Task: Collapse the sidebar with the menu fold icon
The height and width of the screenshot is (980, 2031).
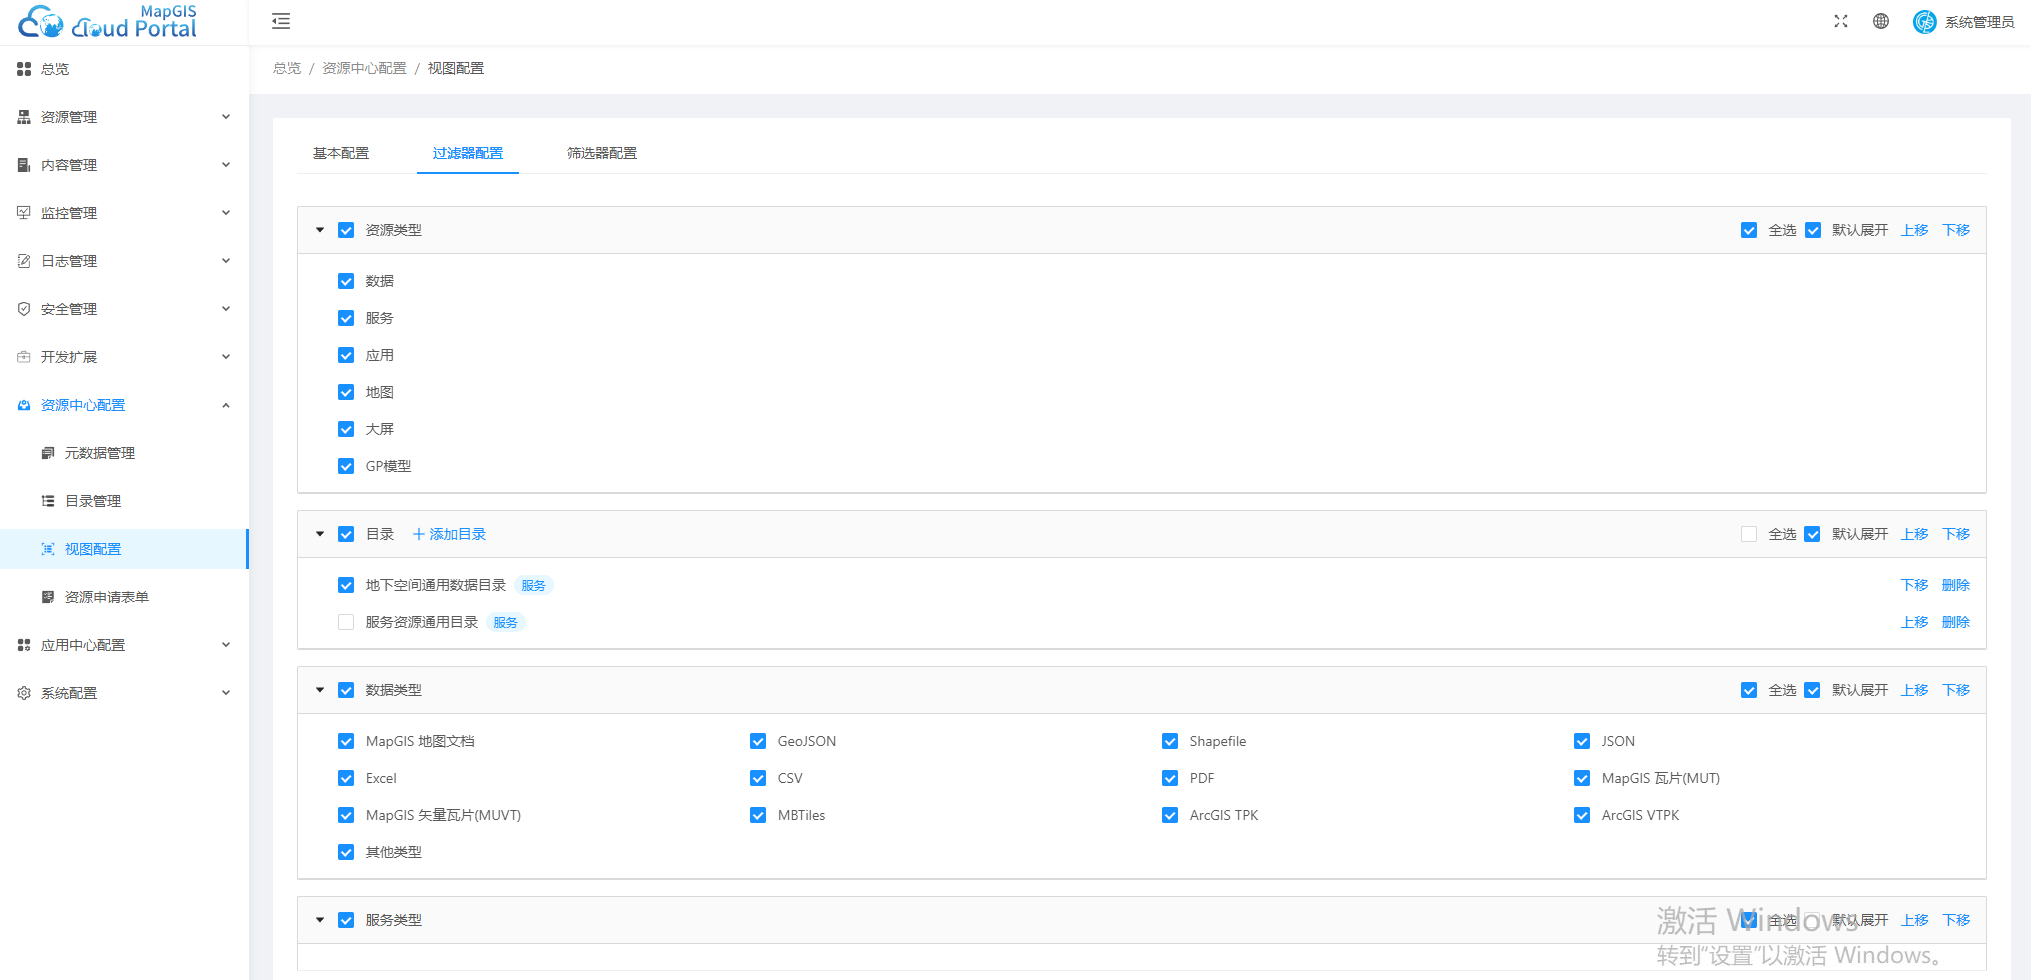Action: (281, 21)
